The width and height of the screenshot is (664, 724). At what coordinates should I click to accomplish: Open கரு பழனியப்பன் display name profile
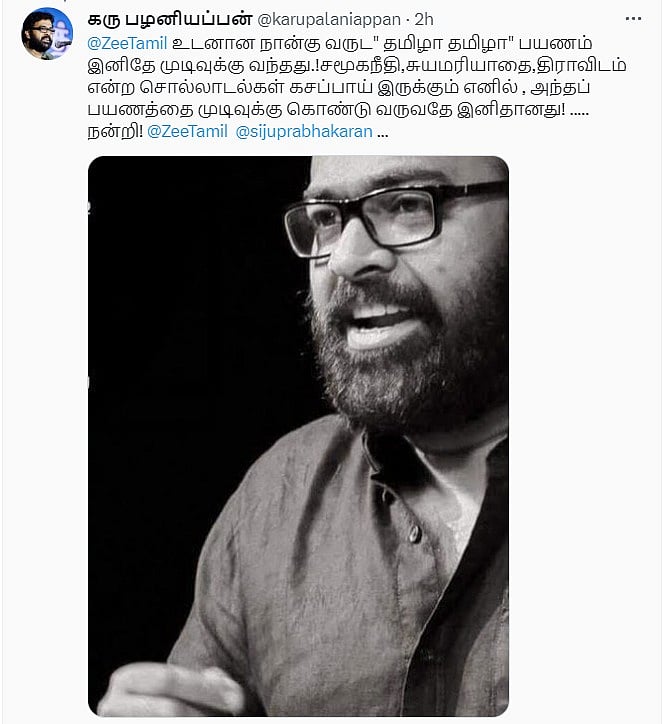(x=170, y=19)
